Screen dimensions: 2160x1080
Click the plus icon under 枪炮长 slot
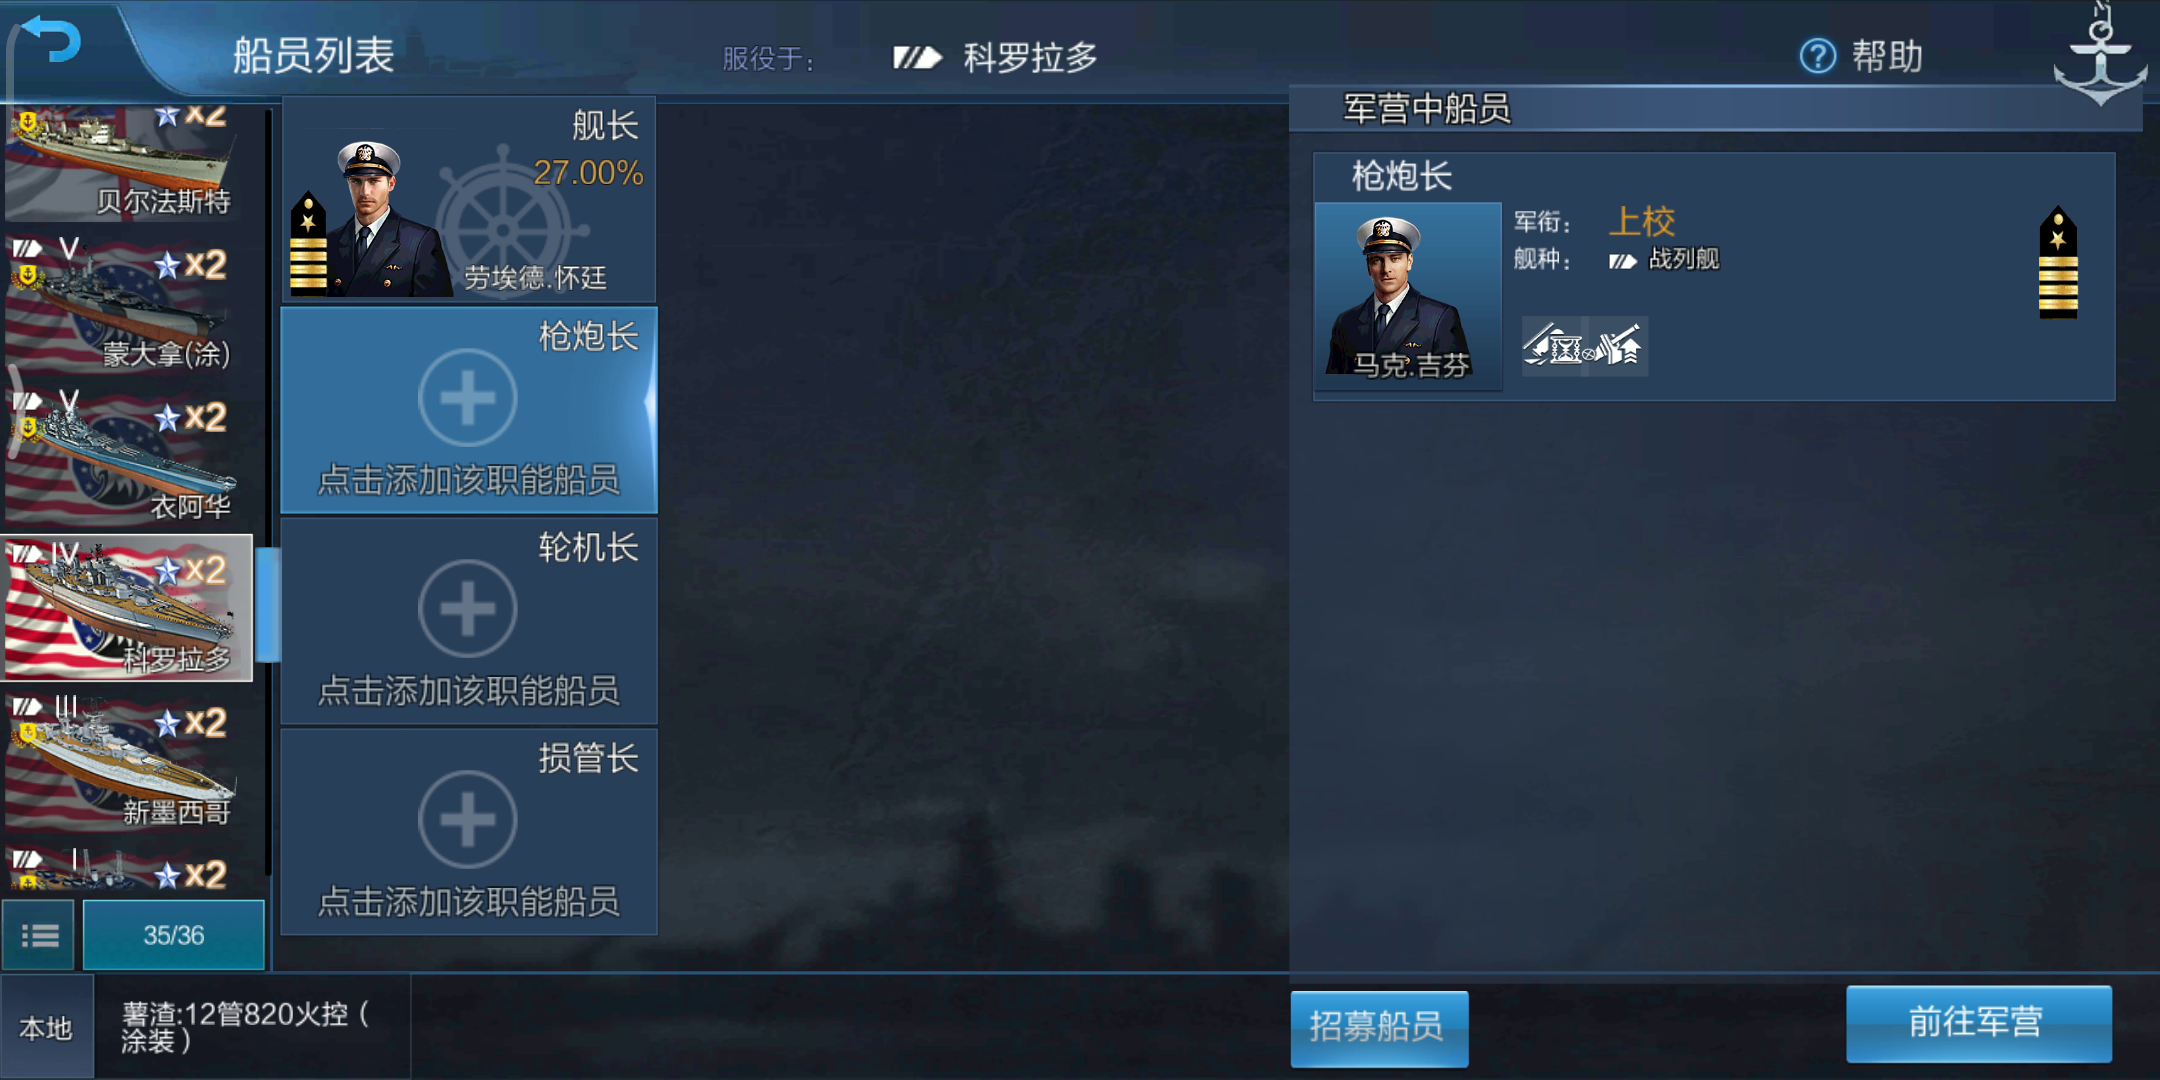468,398
